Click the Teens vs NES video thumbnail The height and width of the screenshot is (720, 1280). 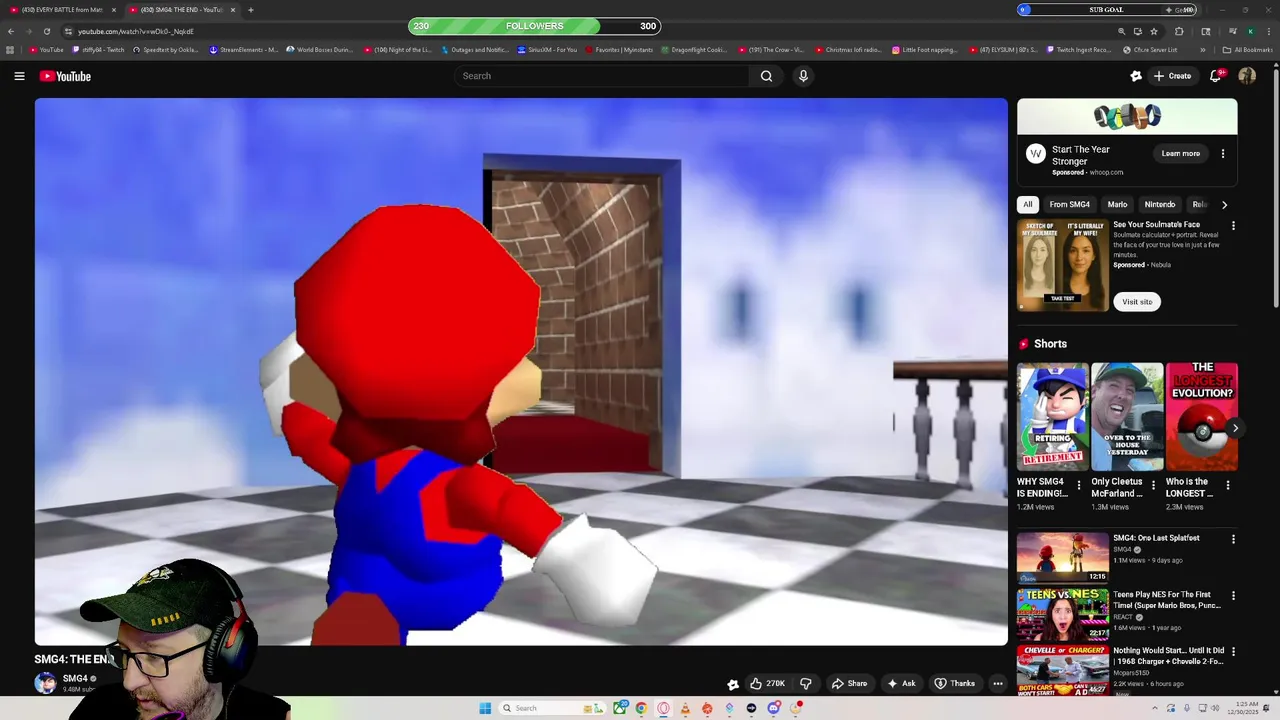tap(1063, 614)
